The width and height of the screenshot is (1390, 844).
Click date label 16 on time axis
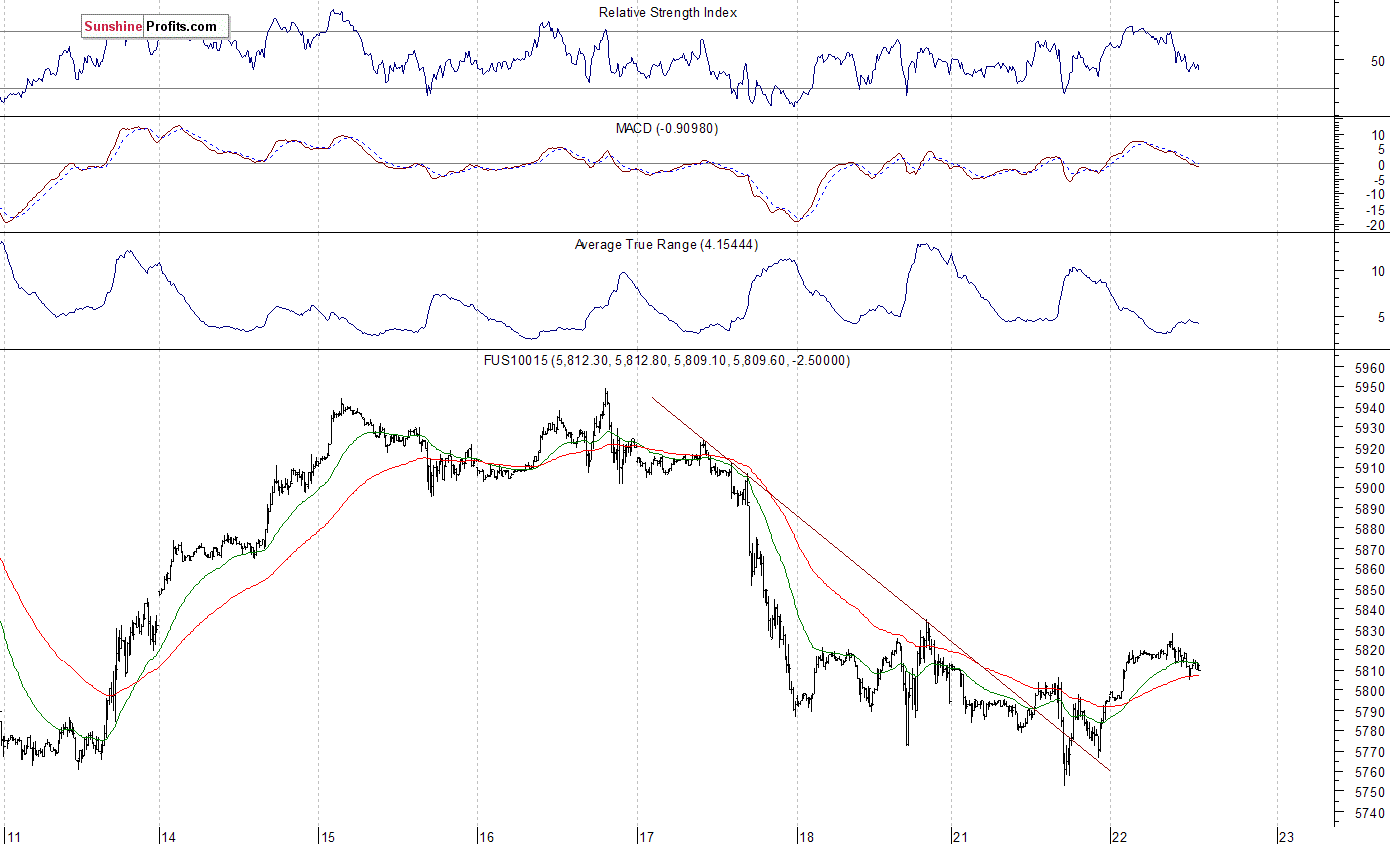pyautogui.click(x=487, y=836)
